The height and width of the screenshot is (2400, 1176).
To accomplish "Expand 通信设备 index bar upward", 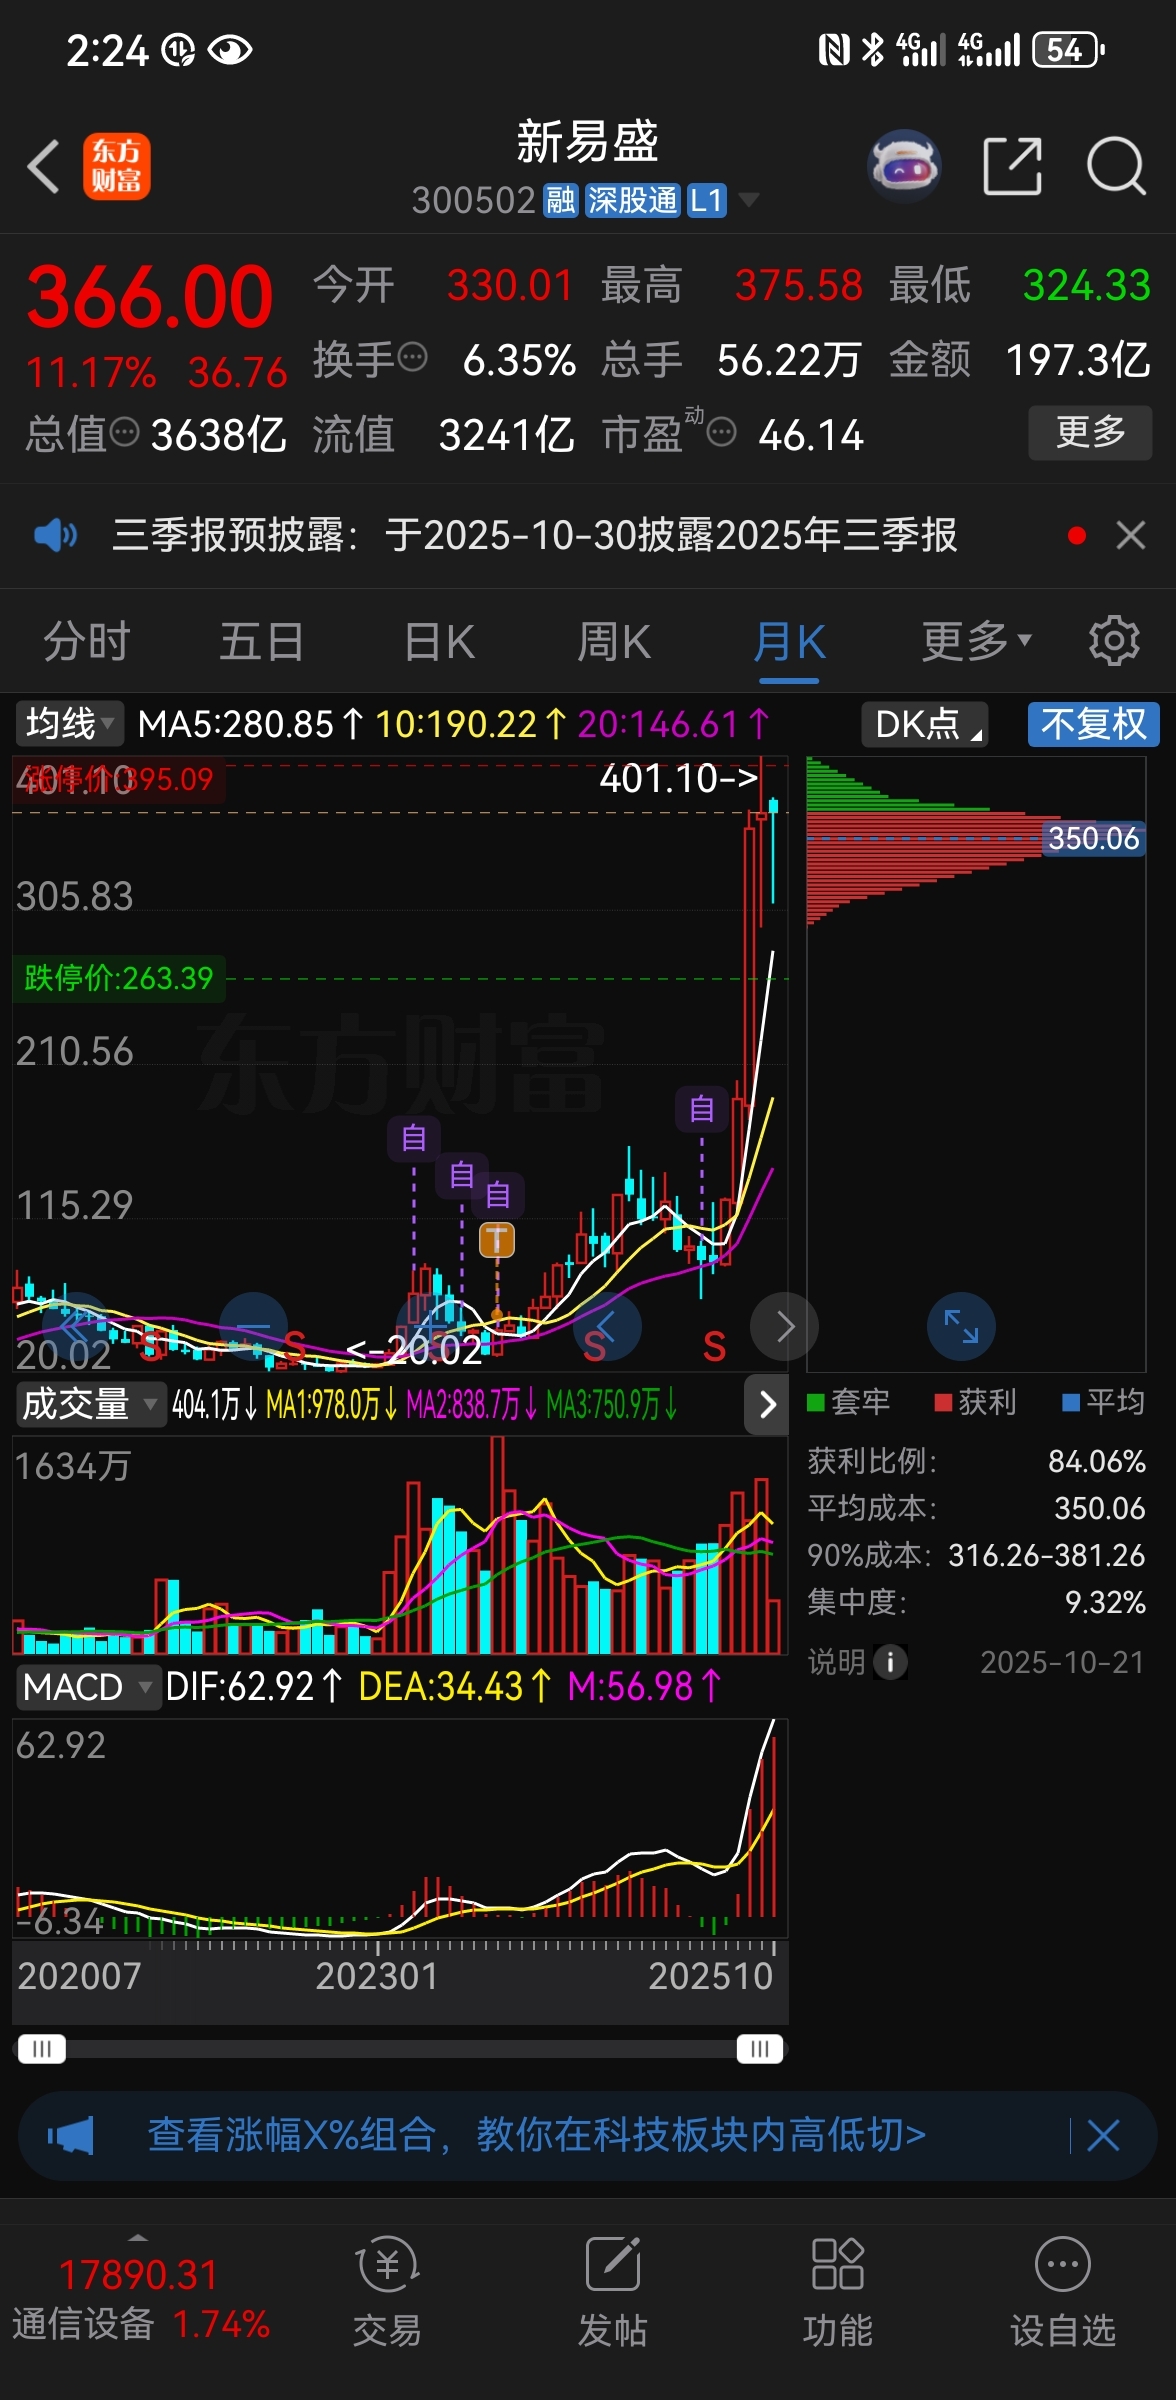I will [x=139, y=2237].
